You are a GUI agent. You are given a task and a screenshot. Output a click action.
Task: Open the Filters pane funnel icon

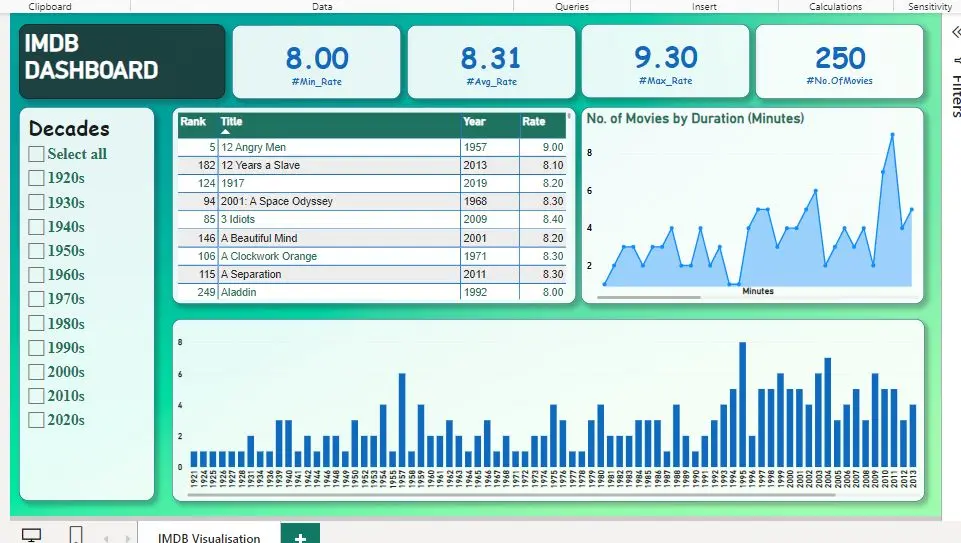click(x=957, y=61)
